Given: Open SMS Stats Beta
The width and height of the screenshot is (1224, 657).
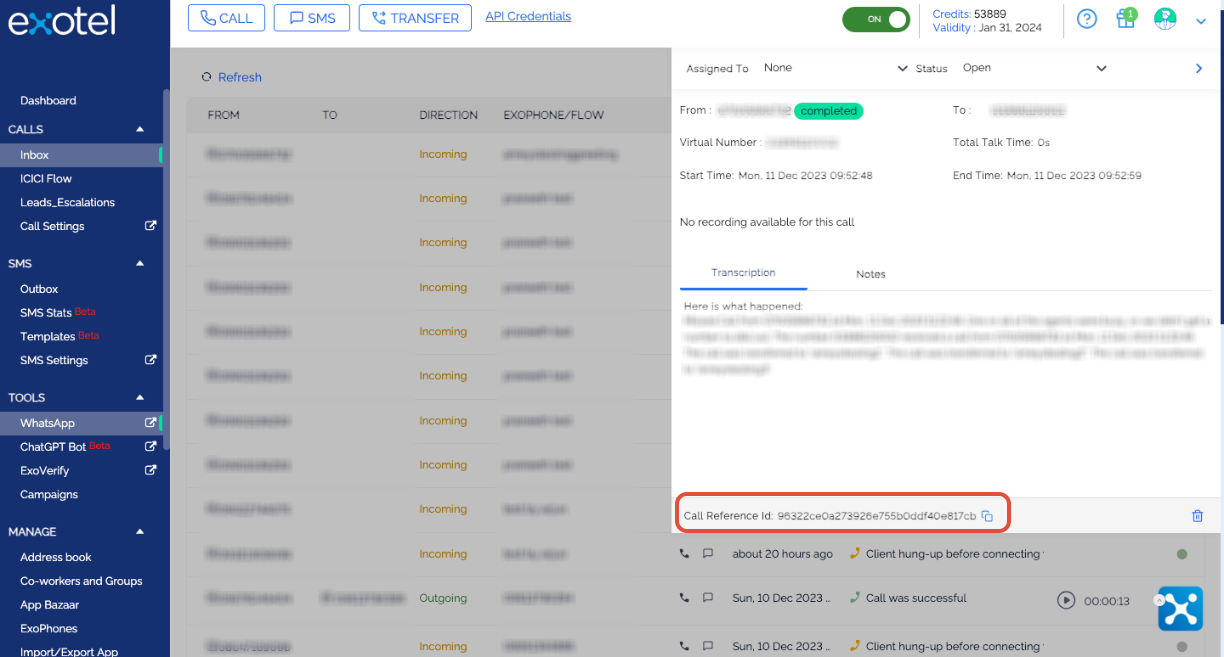Looking at the screenshot, I should click(58, 313).
